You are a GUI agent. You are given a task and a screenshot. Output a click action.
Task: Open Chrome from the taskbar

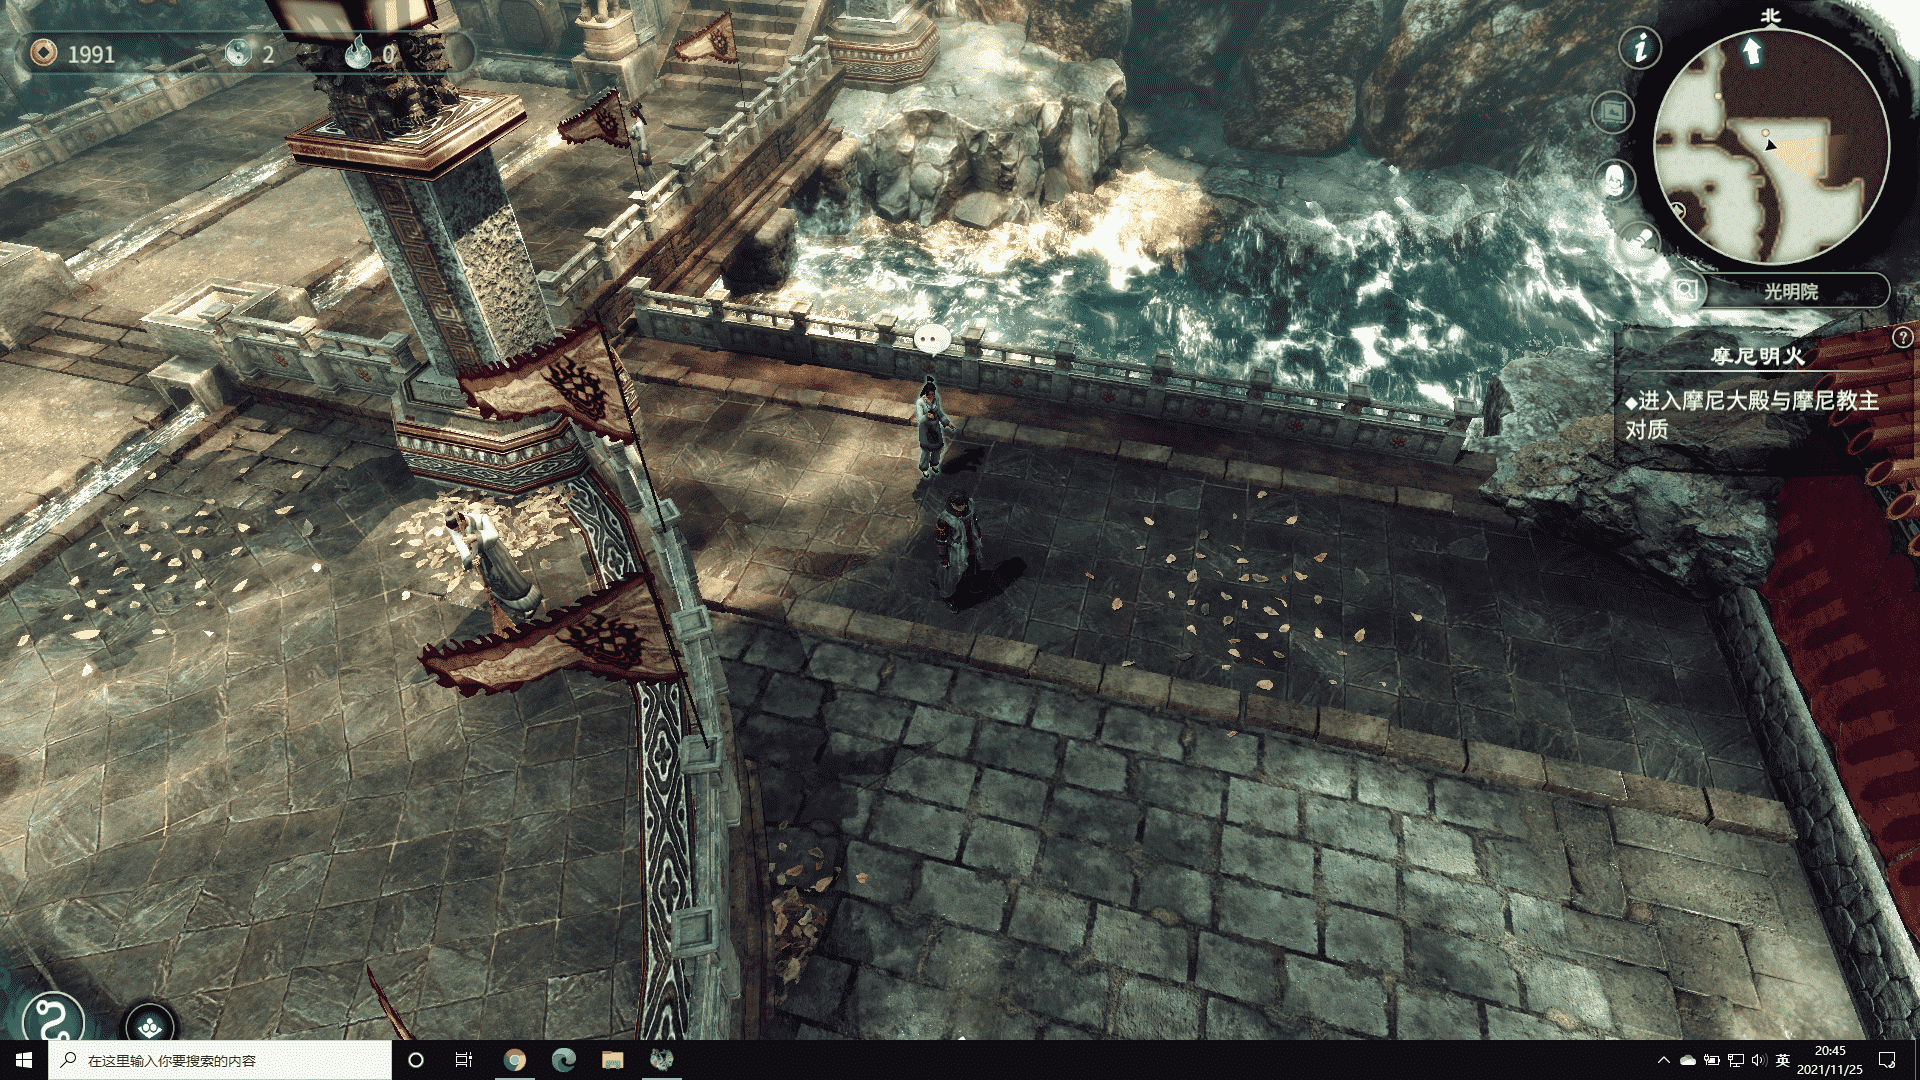(x=515, y=1060)
